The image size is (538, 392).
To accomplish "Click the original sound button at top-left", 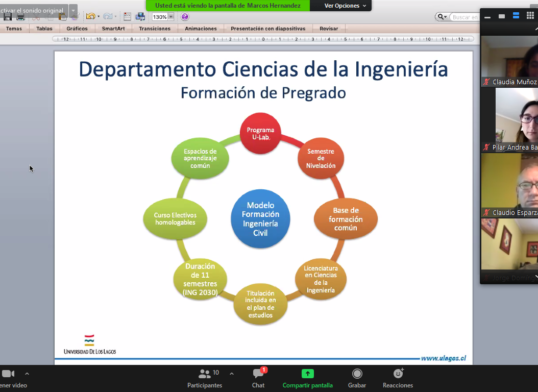I will click(33, 11).
